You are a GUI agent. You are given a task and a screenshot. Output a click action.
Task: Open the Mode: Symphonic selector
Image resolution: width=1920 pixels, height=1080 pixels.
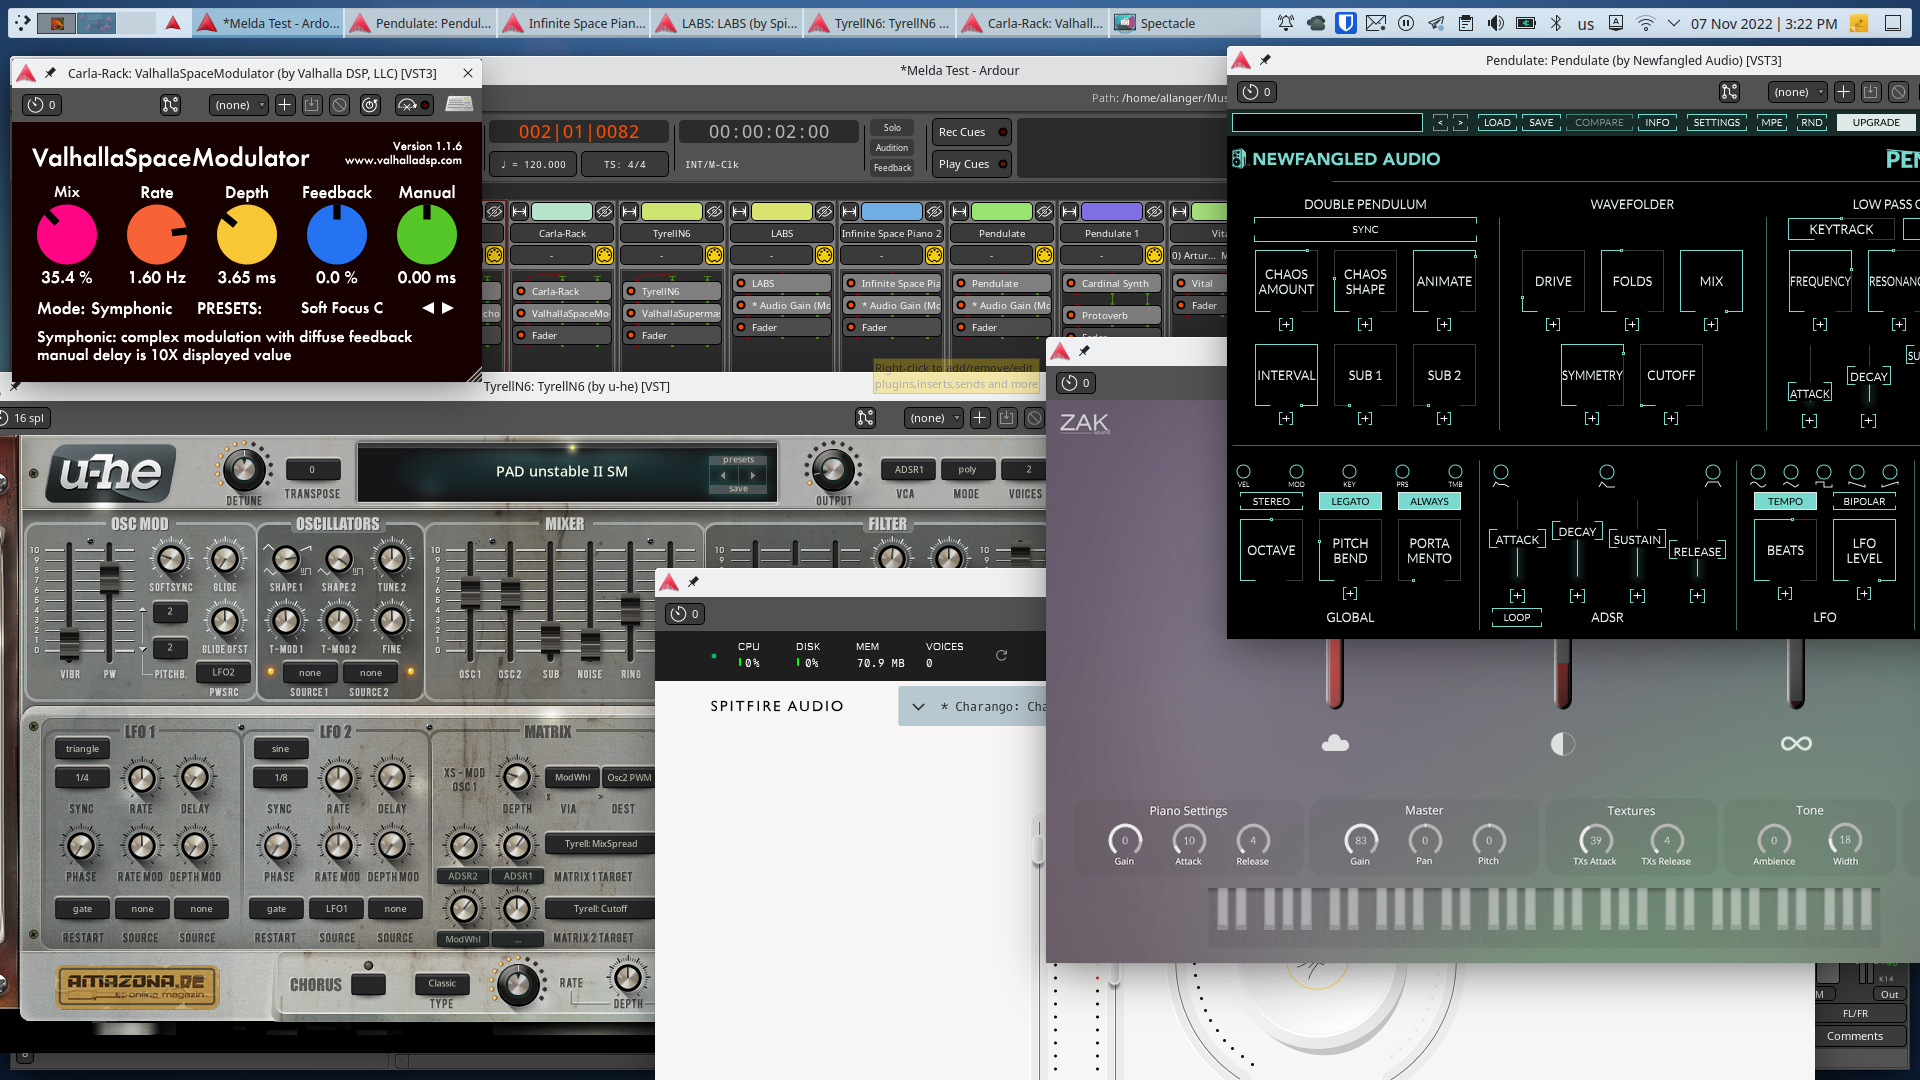[105, 309]
